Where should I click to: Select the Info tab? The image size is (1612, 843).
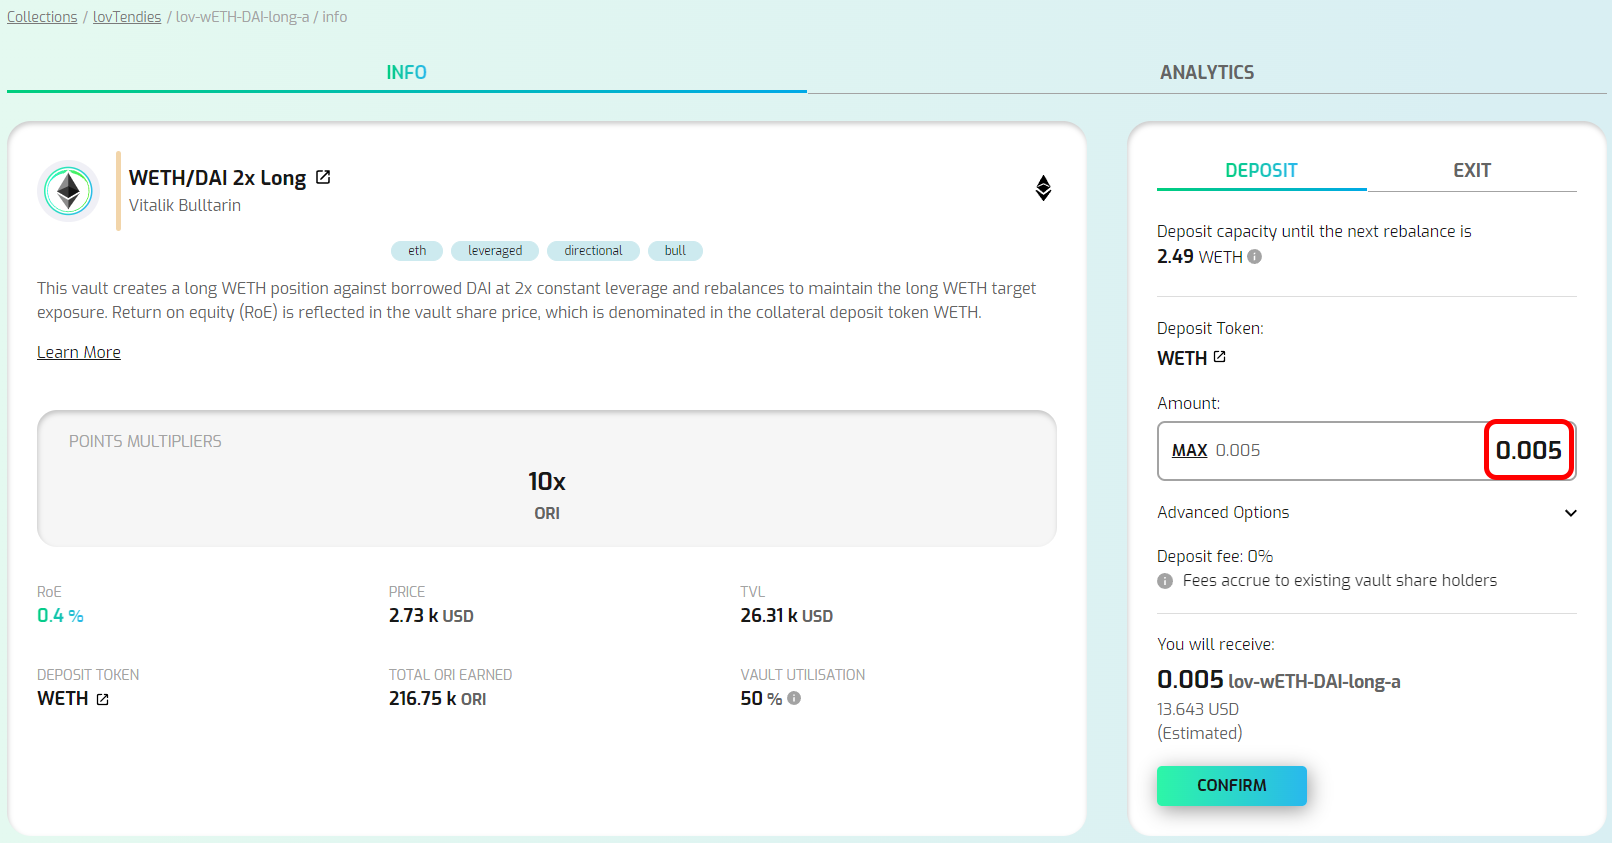406,72
